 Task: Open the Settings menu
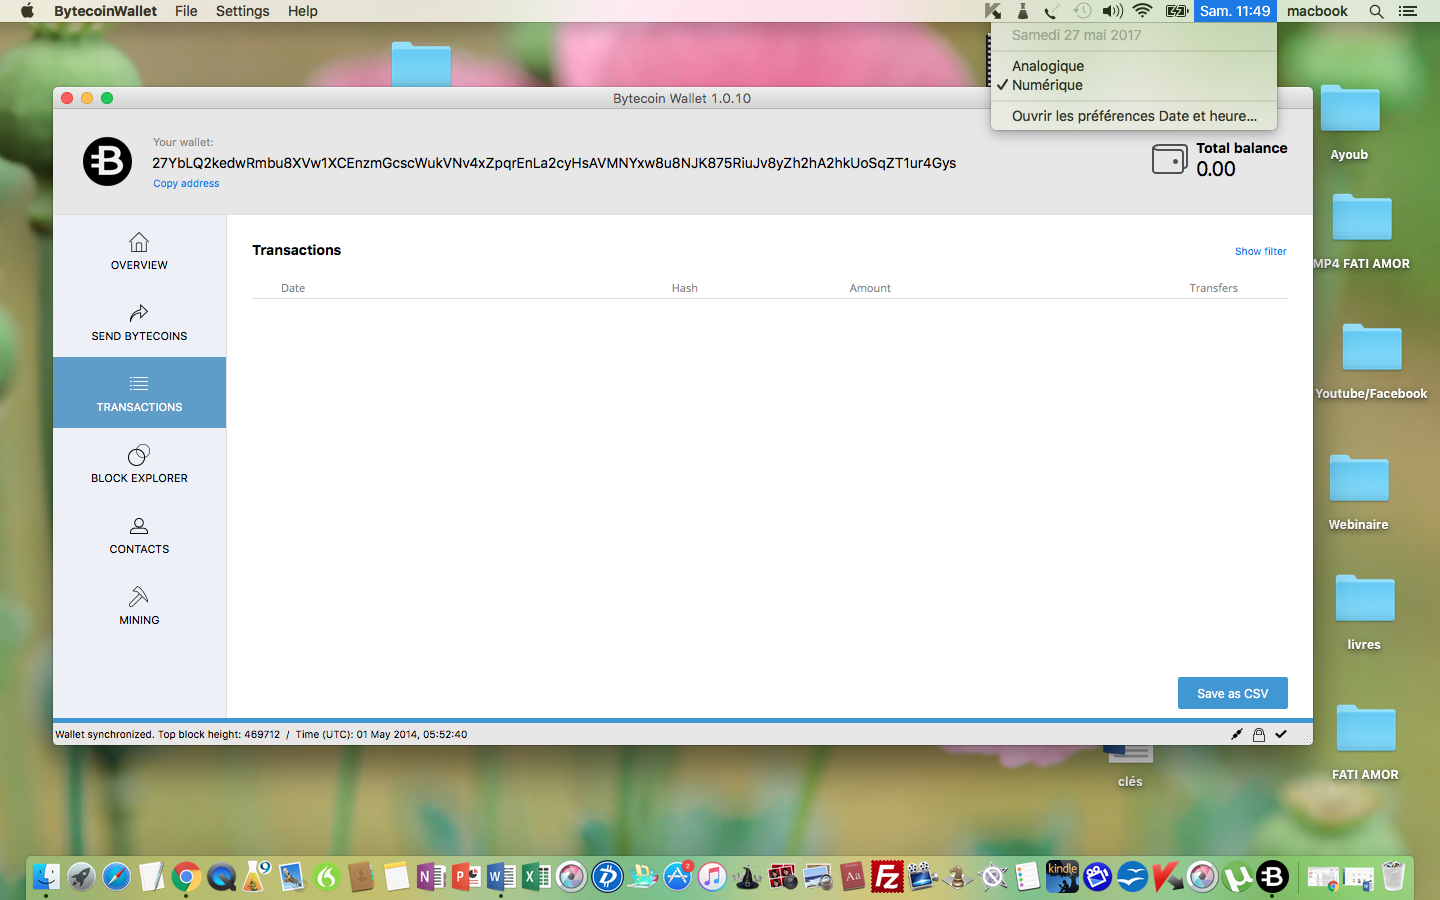pos(242,11)
